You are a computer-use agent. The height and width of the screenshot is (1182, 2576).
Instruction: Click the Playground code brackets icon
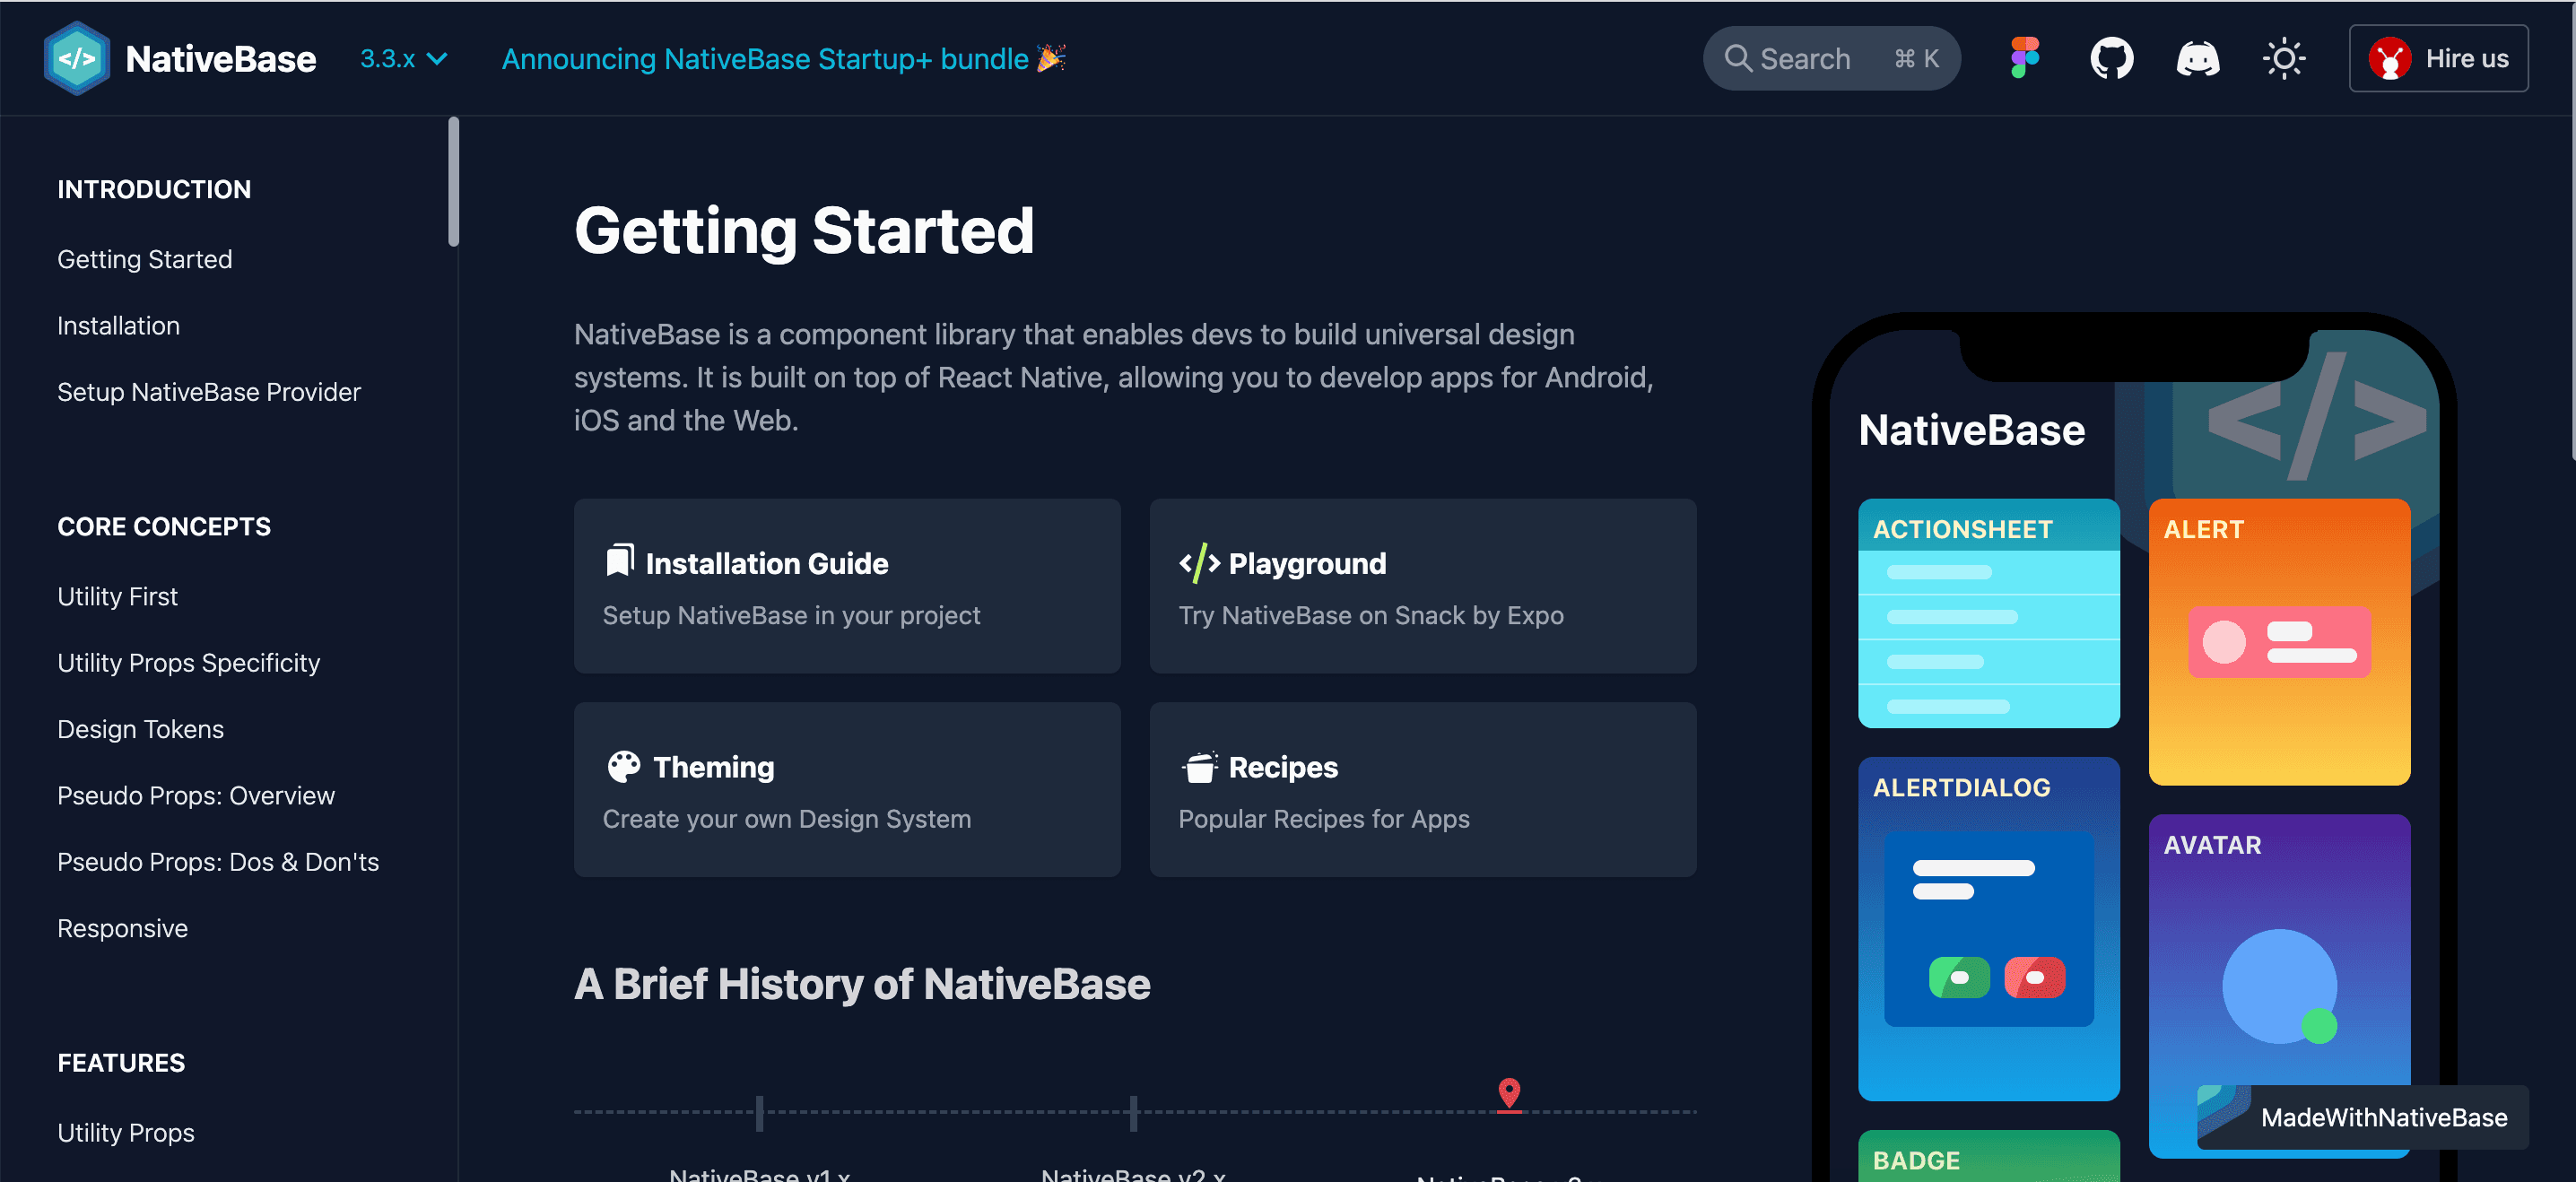tap(1198, 563)
